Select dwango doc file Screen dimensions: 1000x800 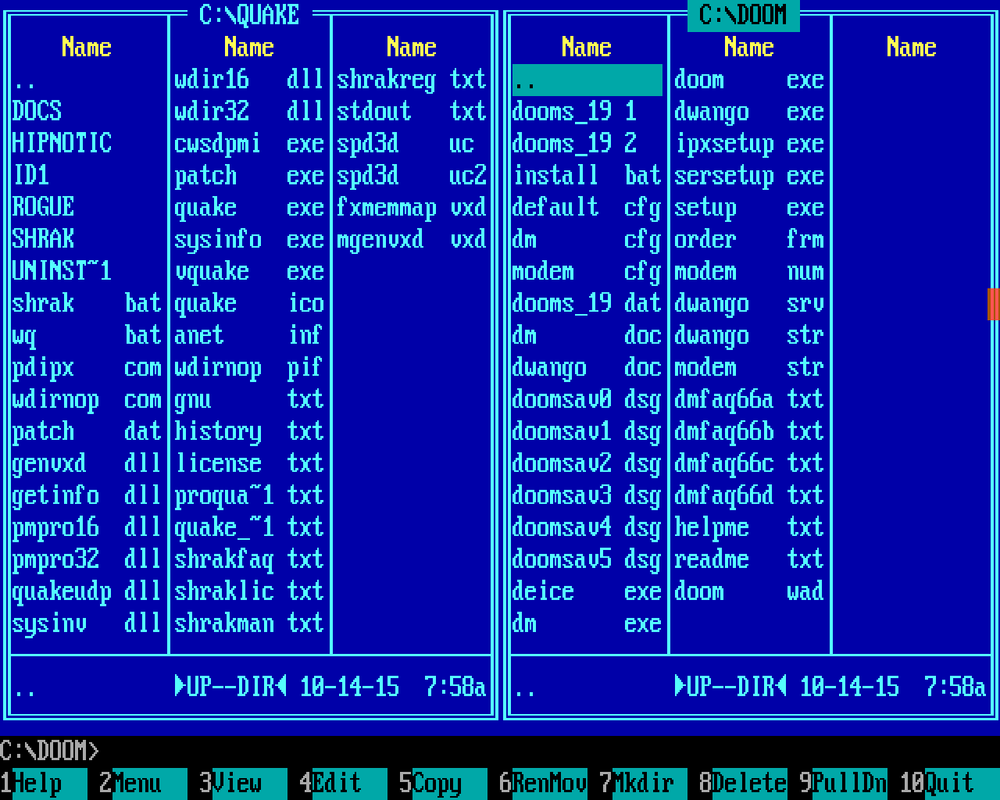coord(587,368)
